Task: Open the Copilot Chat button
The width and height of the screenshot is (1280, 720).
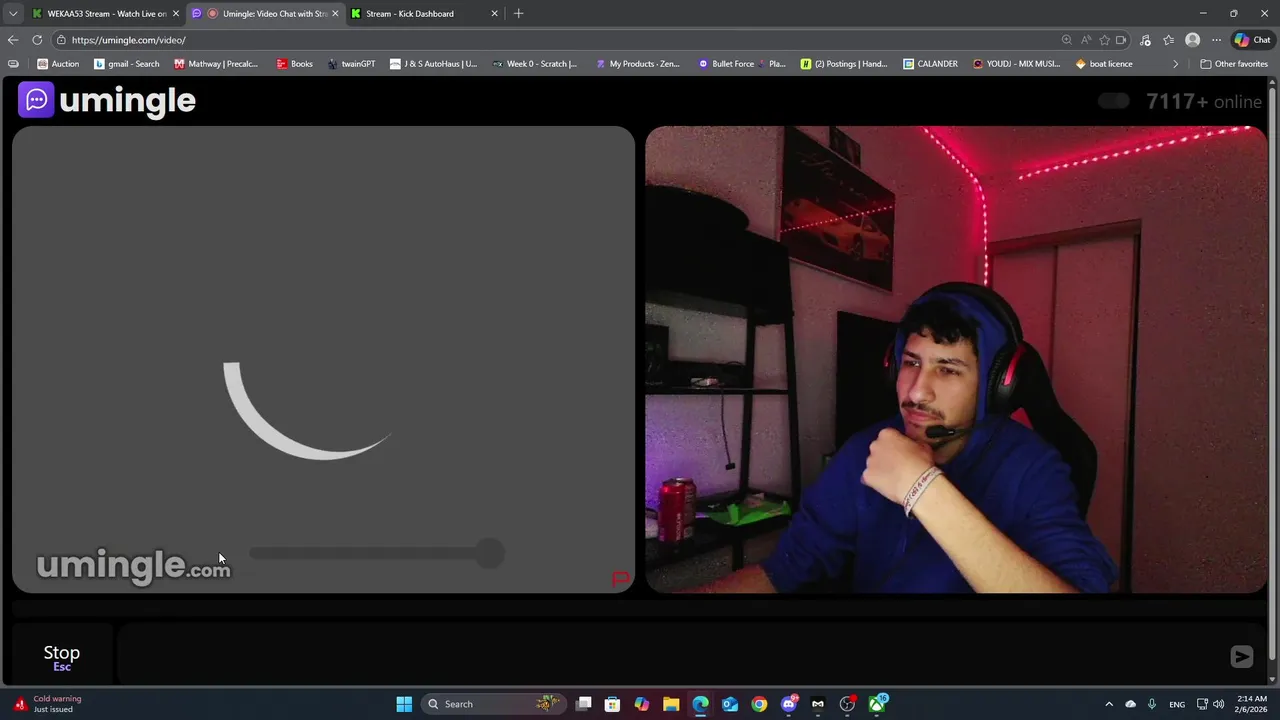Action: click(1253, 40)
